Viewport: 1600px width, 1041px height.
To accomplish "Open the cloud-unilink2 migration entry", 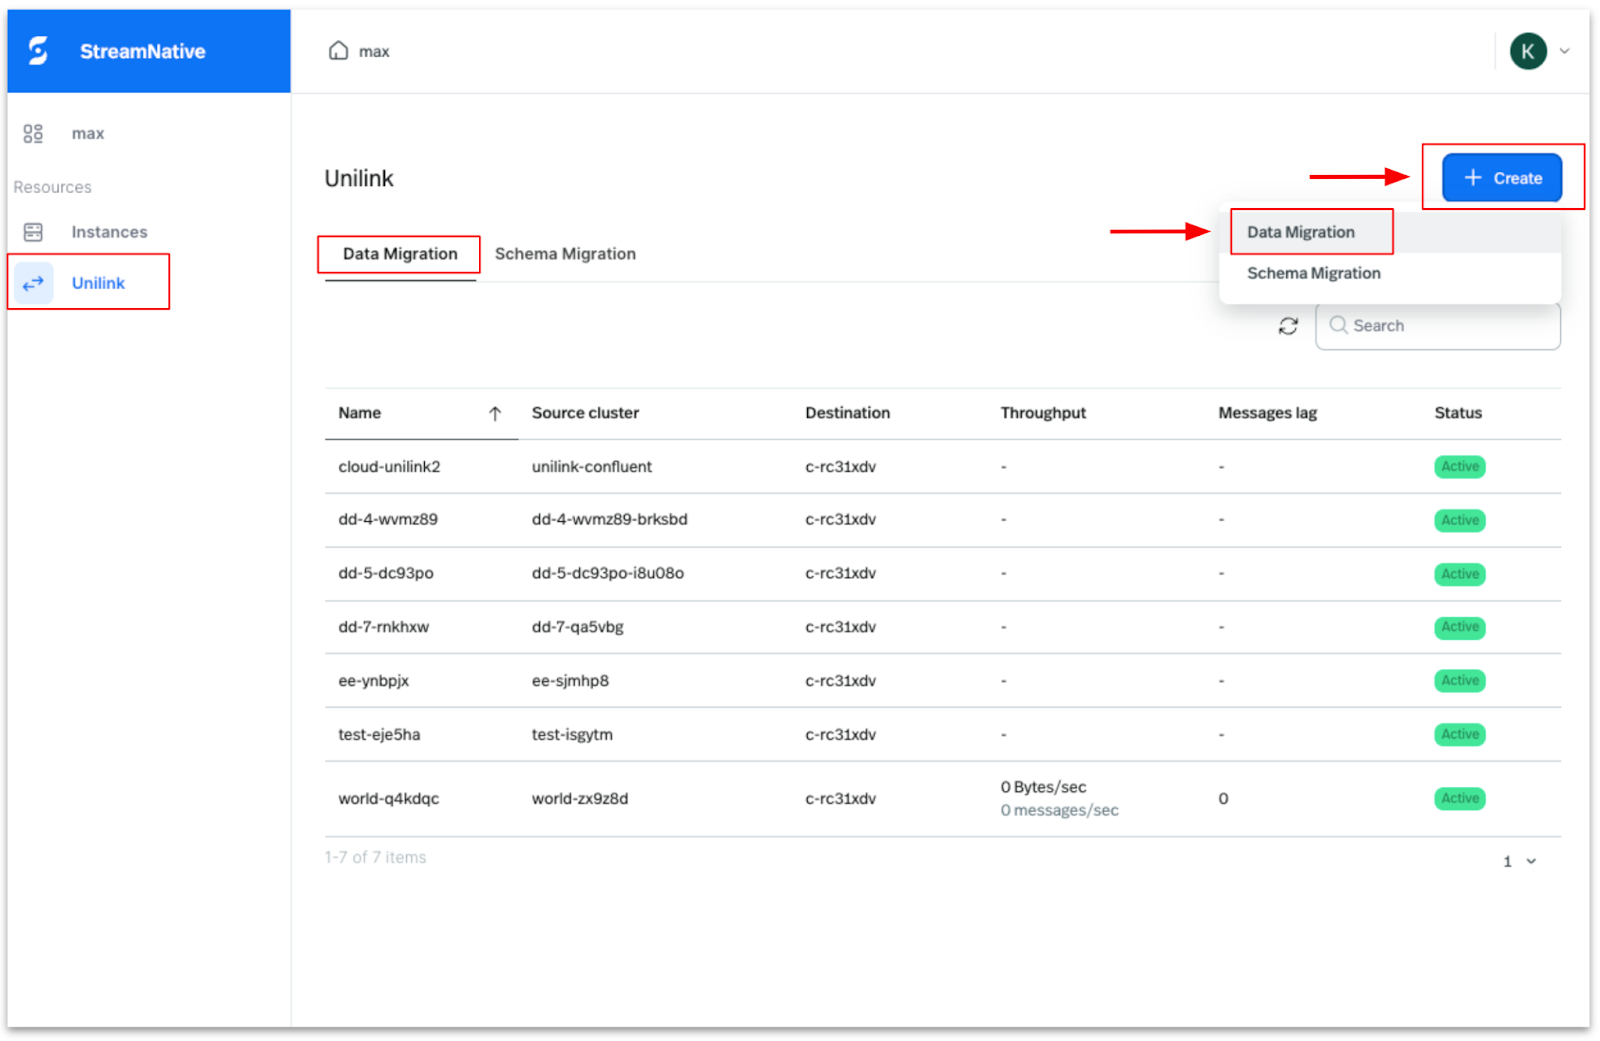I will [389, 467].
